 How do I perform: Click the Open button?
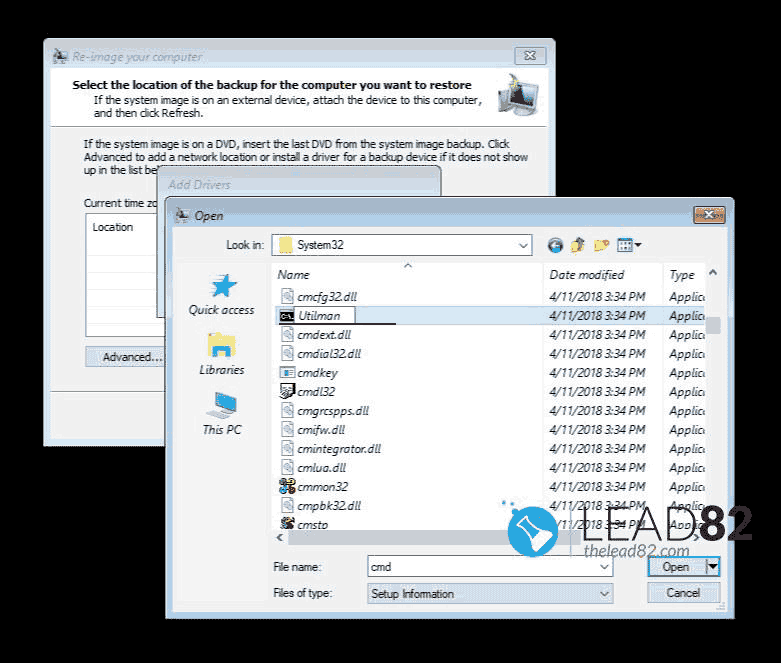677,567
